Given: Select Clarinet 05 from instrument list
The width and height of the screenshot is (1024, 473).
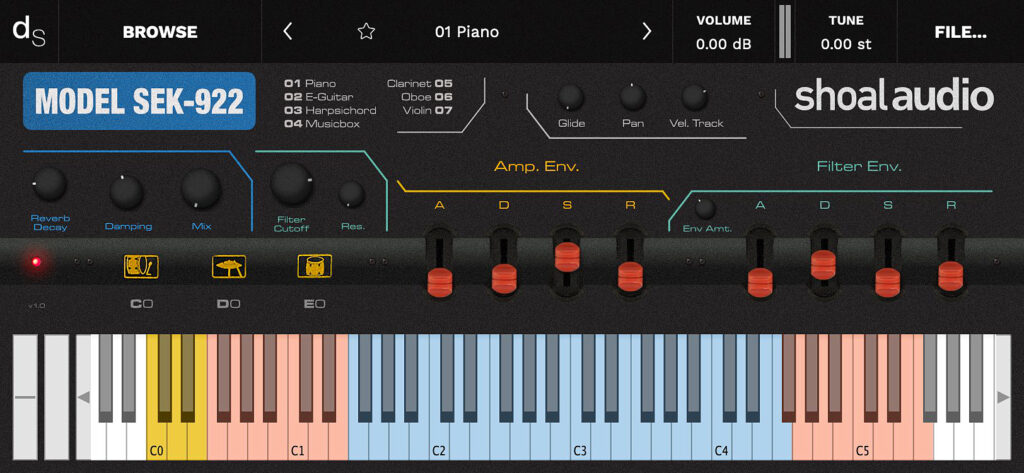Looking at the screenshot, I should [420, 84].
